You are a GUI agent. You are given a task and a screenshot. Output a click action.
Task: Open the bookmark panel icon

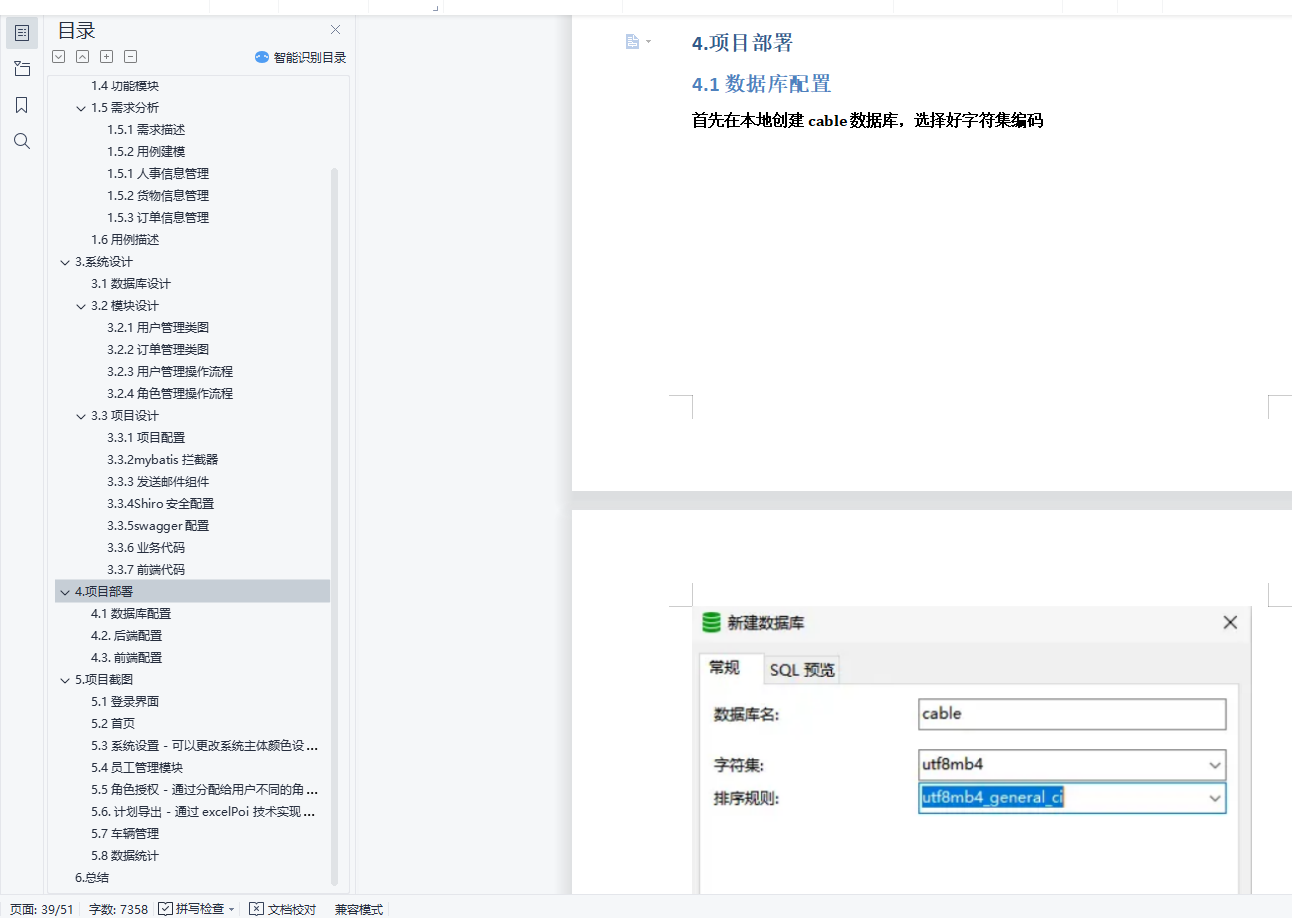tap(22, 105)
